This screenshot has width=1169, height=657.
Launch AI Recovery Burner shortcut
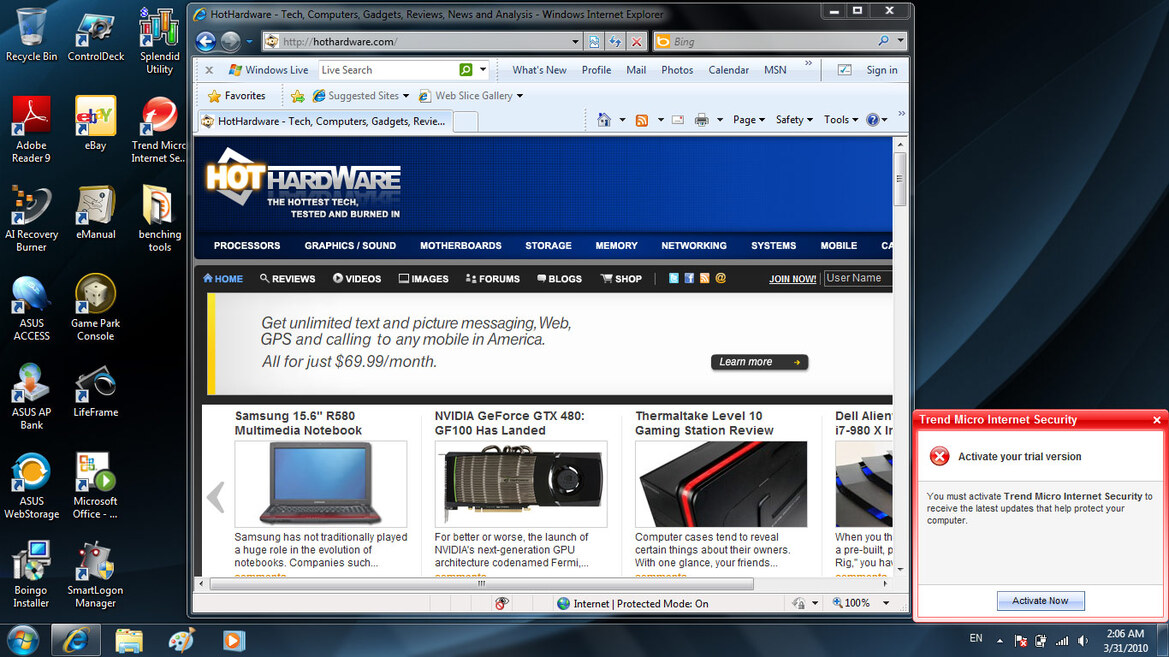coord(31,219)
